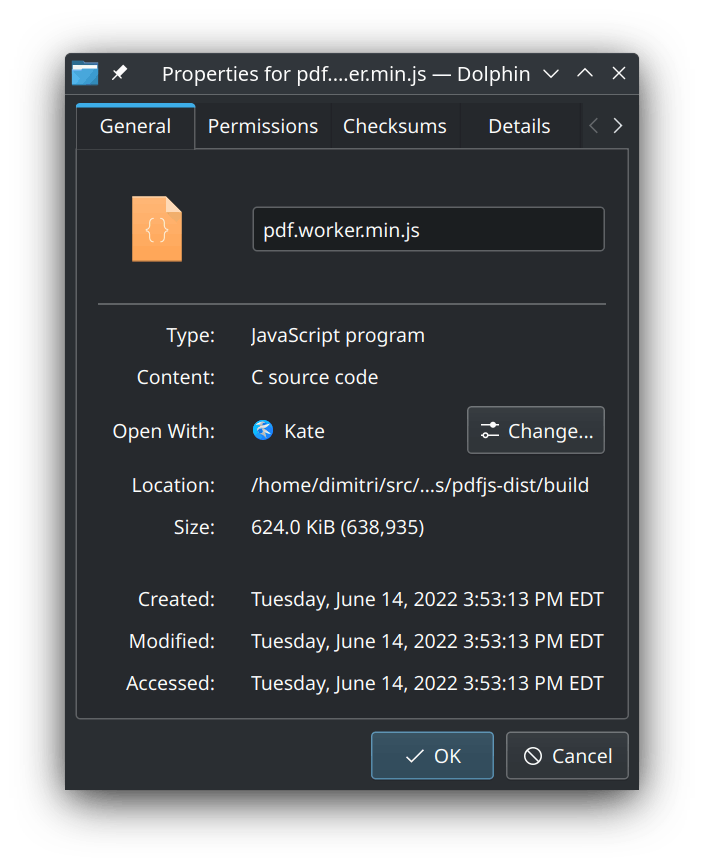Maximize the Properties dialog window

point(585,74)
